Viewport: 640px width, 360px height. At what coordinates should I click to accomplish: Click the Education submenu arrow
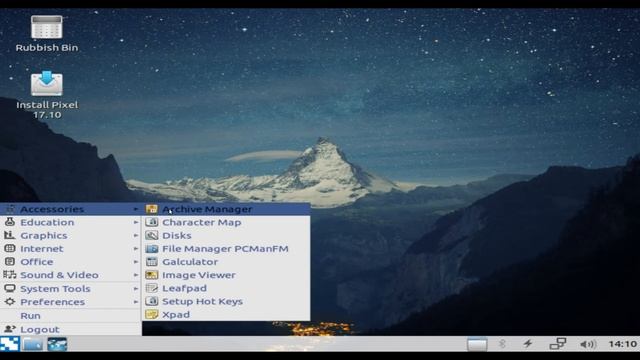pos(136,222)
